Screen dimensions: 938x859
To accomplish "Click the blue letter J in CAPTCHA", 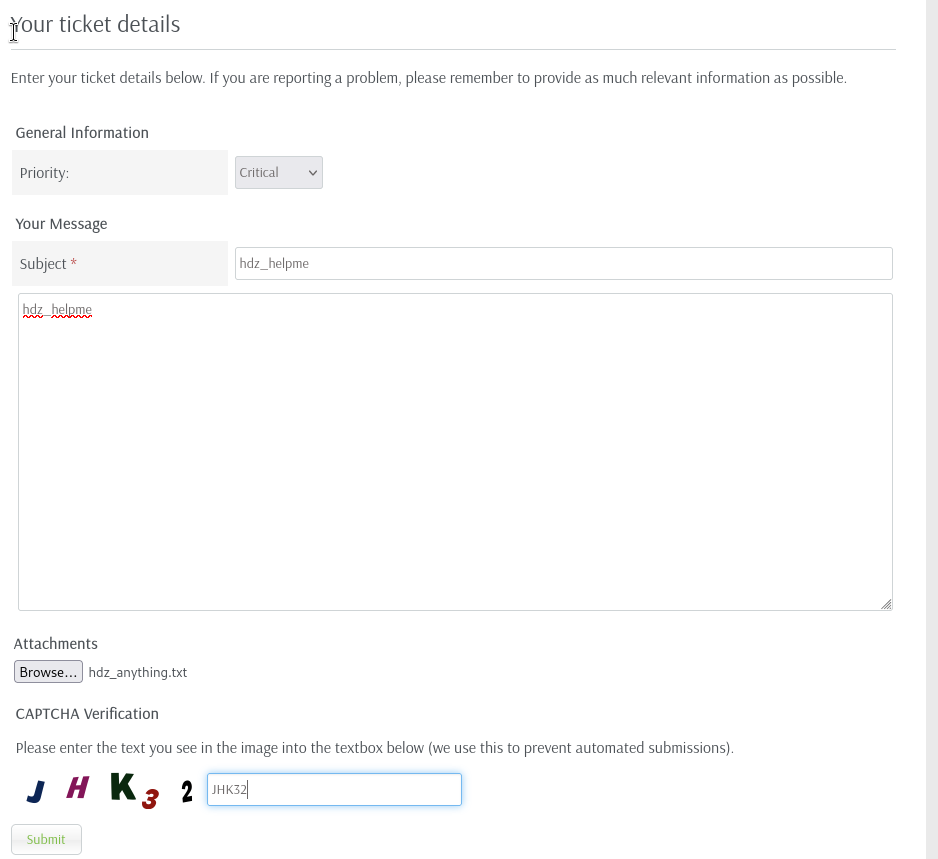I will pos(36,792).
